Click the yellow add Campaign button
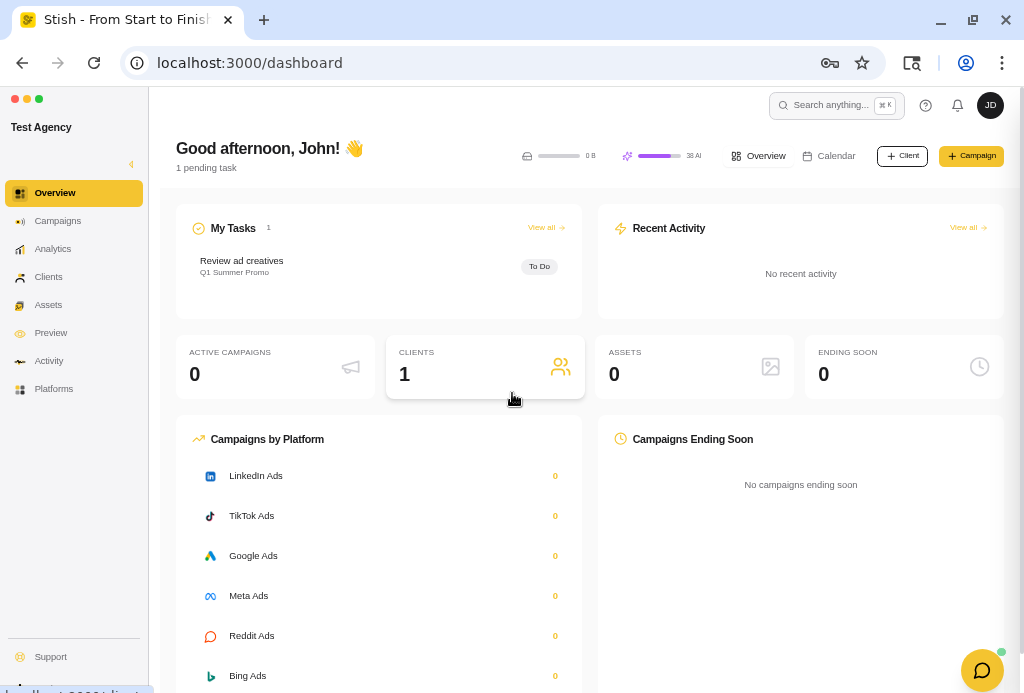Screen dimensions: 1024x693 pyautogui.click(x=971, y=157)
